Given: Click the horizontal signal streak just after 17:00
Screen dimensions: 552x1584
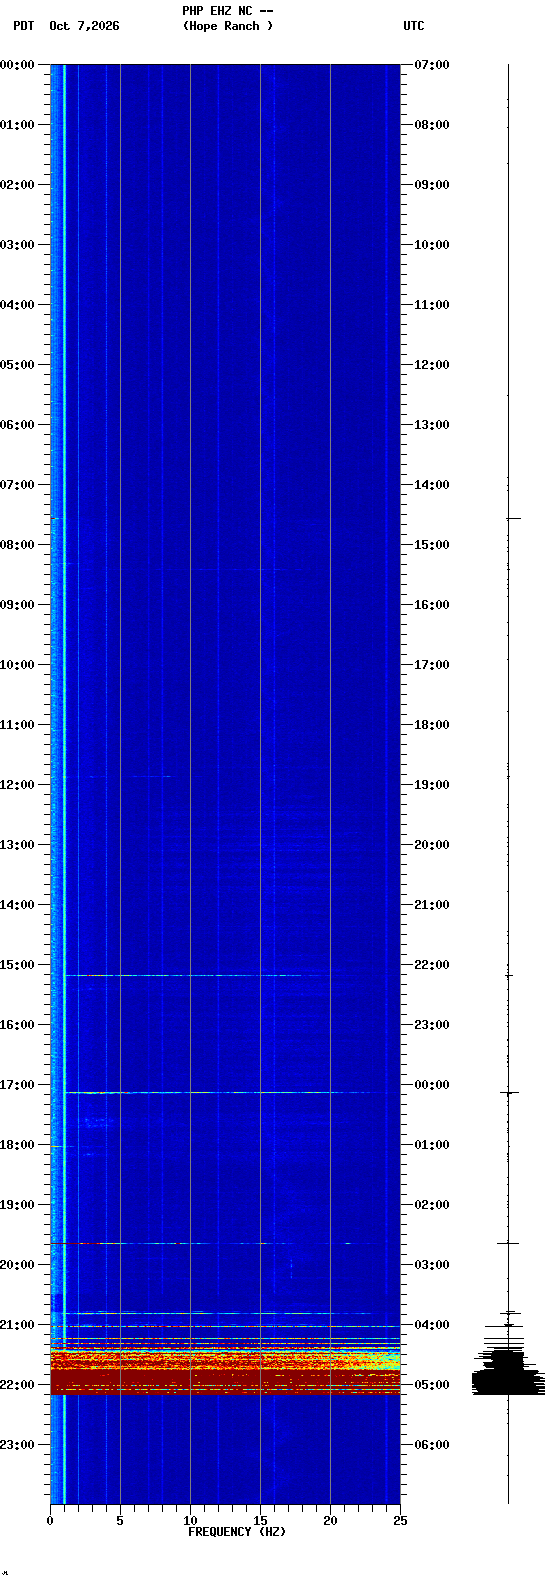Looking at the screenshot, I should point(225,1093).
